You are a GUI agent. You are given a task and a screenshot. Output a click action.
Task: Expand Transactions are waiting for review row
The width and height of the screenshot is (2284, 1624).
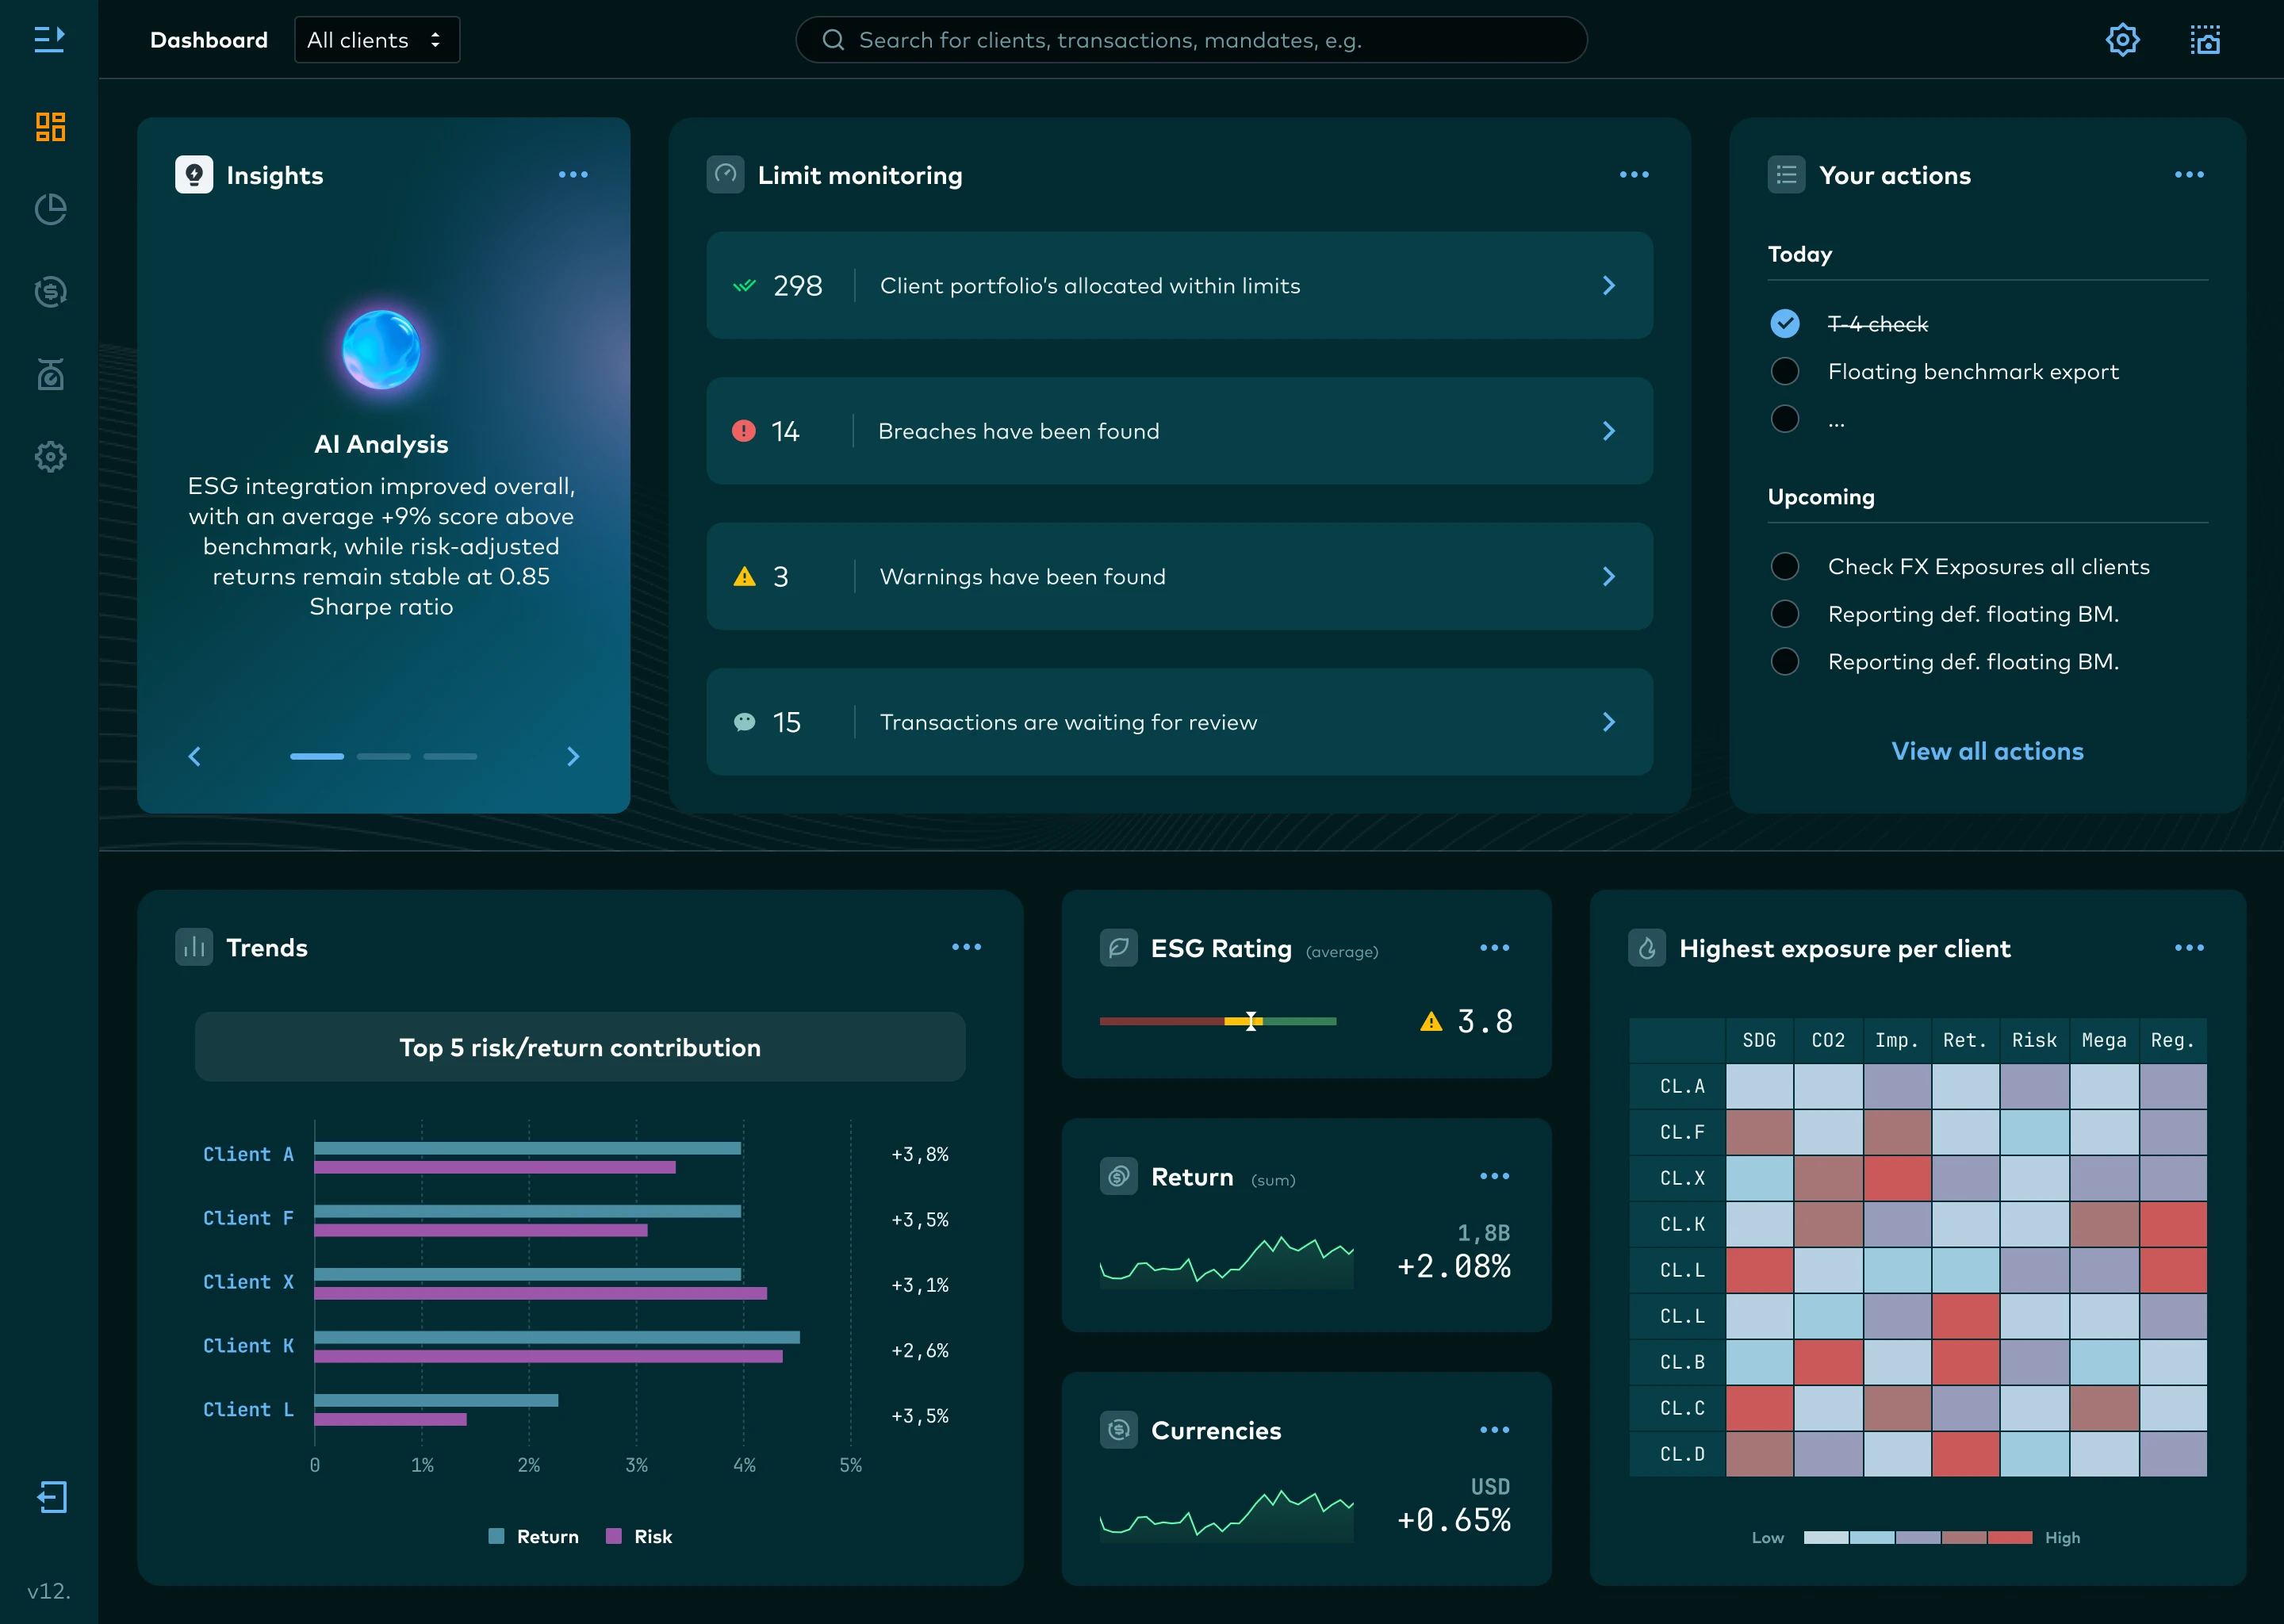click(1608, 722)
